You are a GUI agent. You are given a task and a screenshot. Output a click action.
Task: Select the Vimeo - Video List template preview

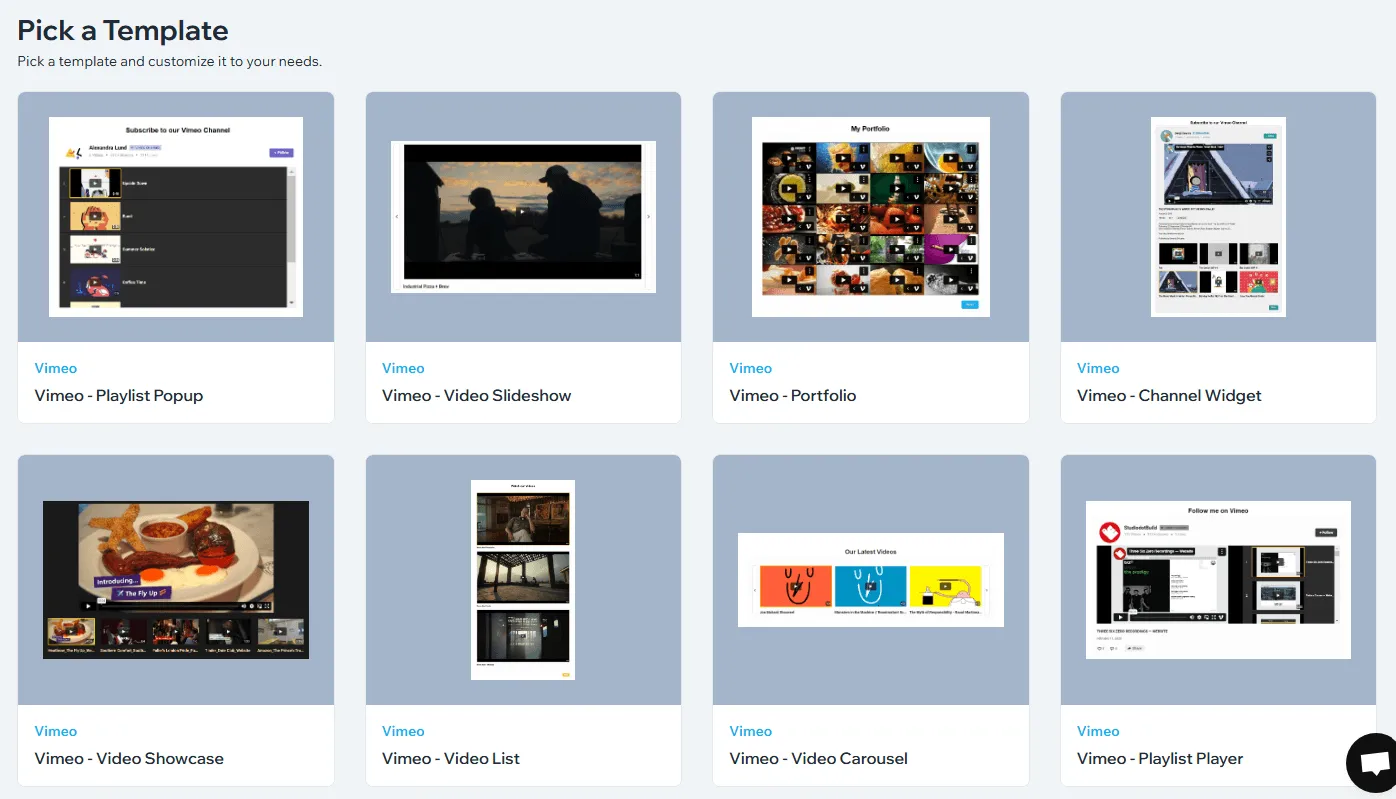point(523,580)
